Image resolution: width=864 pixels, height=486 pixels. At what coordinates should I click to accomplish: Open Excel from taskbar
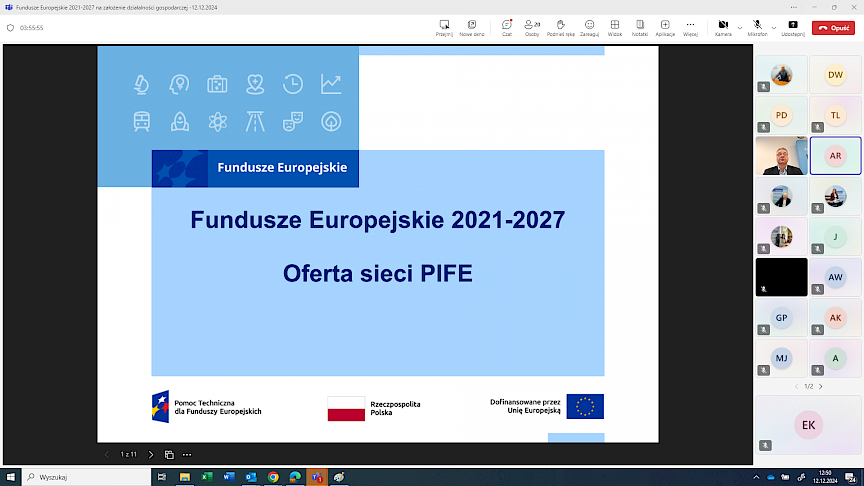207,477
